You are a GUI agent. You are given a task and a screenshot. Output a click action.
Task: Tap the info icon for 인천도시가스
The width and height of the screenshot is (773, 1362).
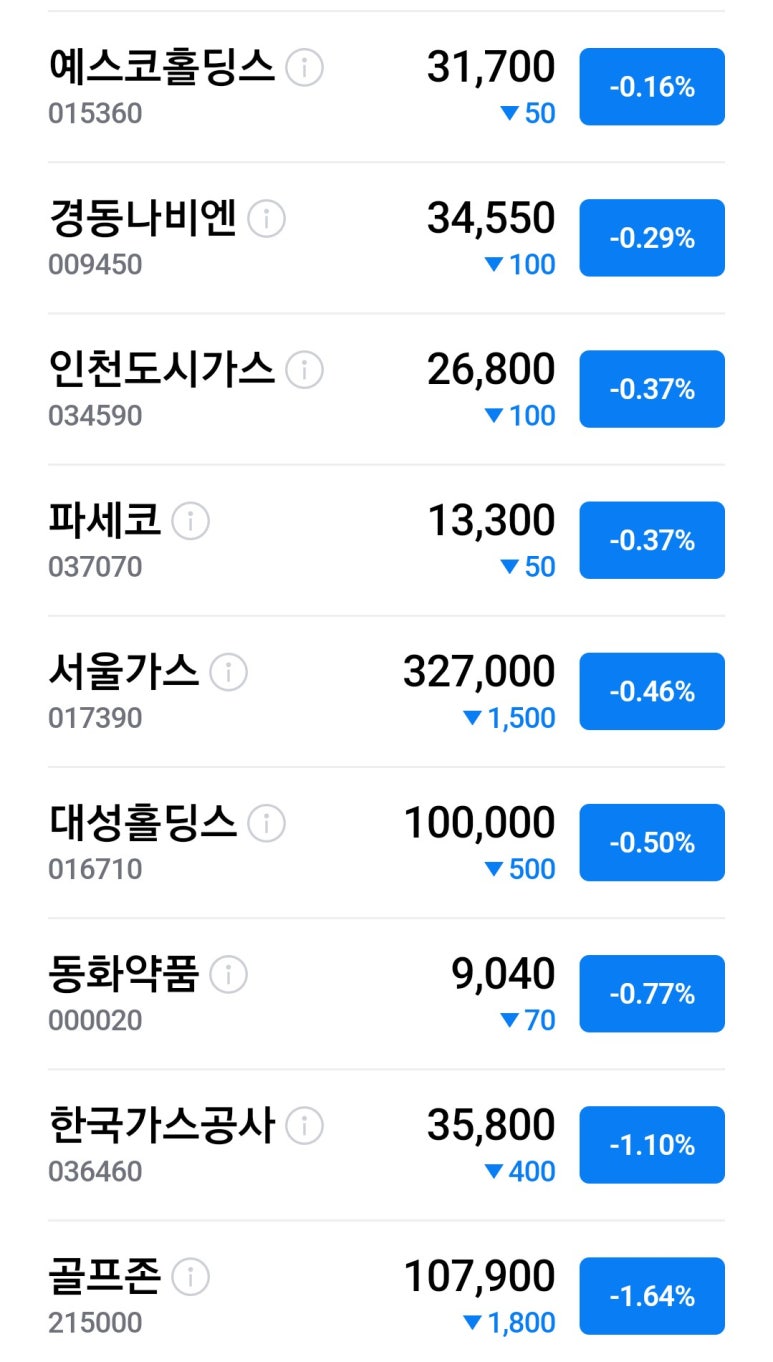point(305,370)
